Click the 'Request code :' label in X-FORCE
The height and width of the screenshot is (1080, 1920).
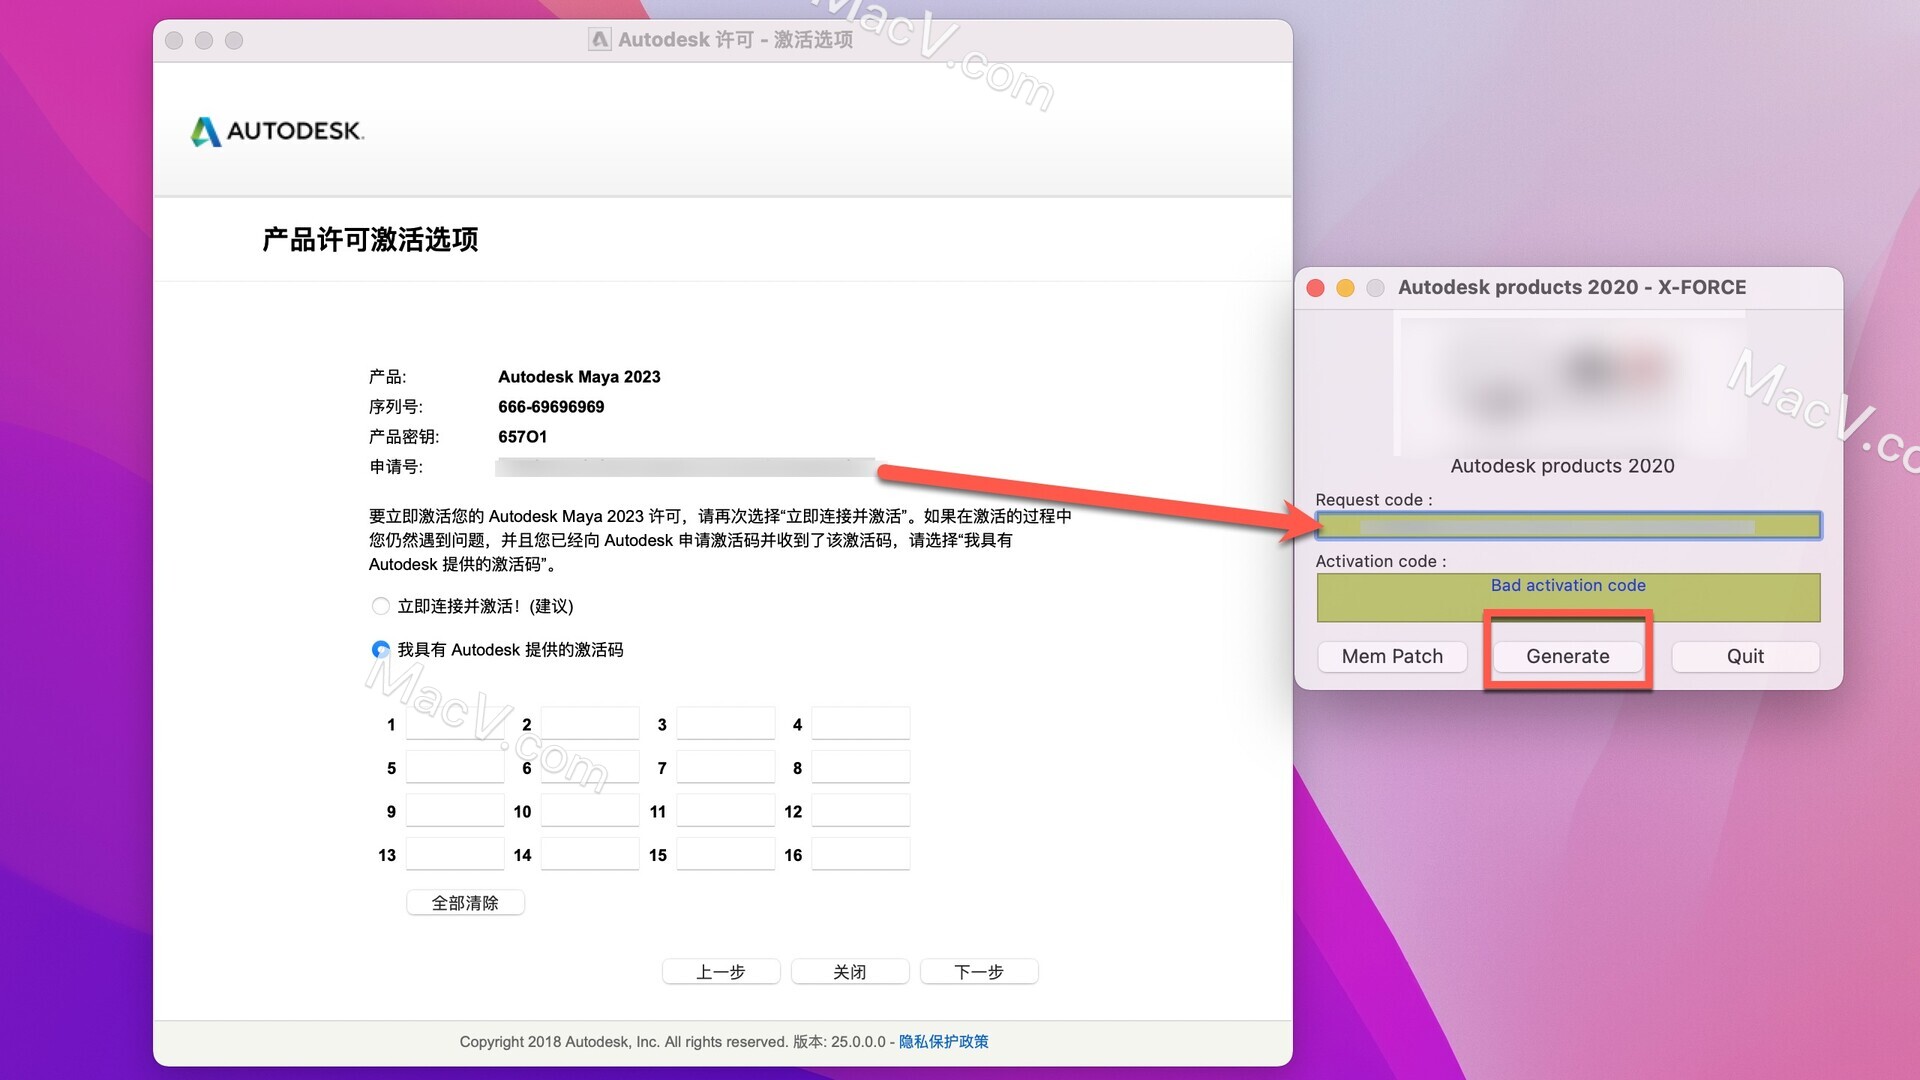[x=1374, y=500]
